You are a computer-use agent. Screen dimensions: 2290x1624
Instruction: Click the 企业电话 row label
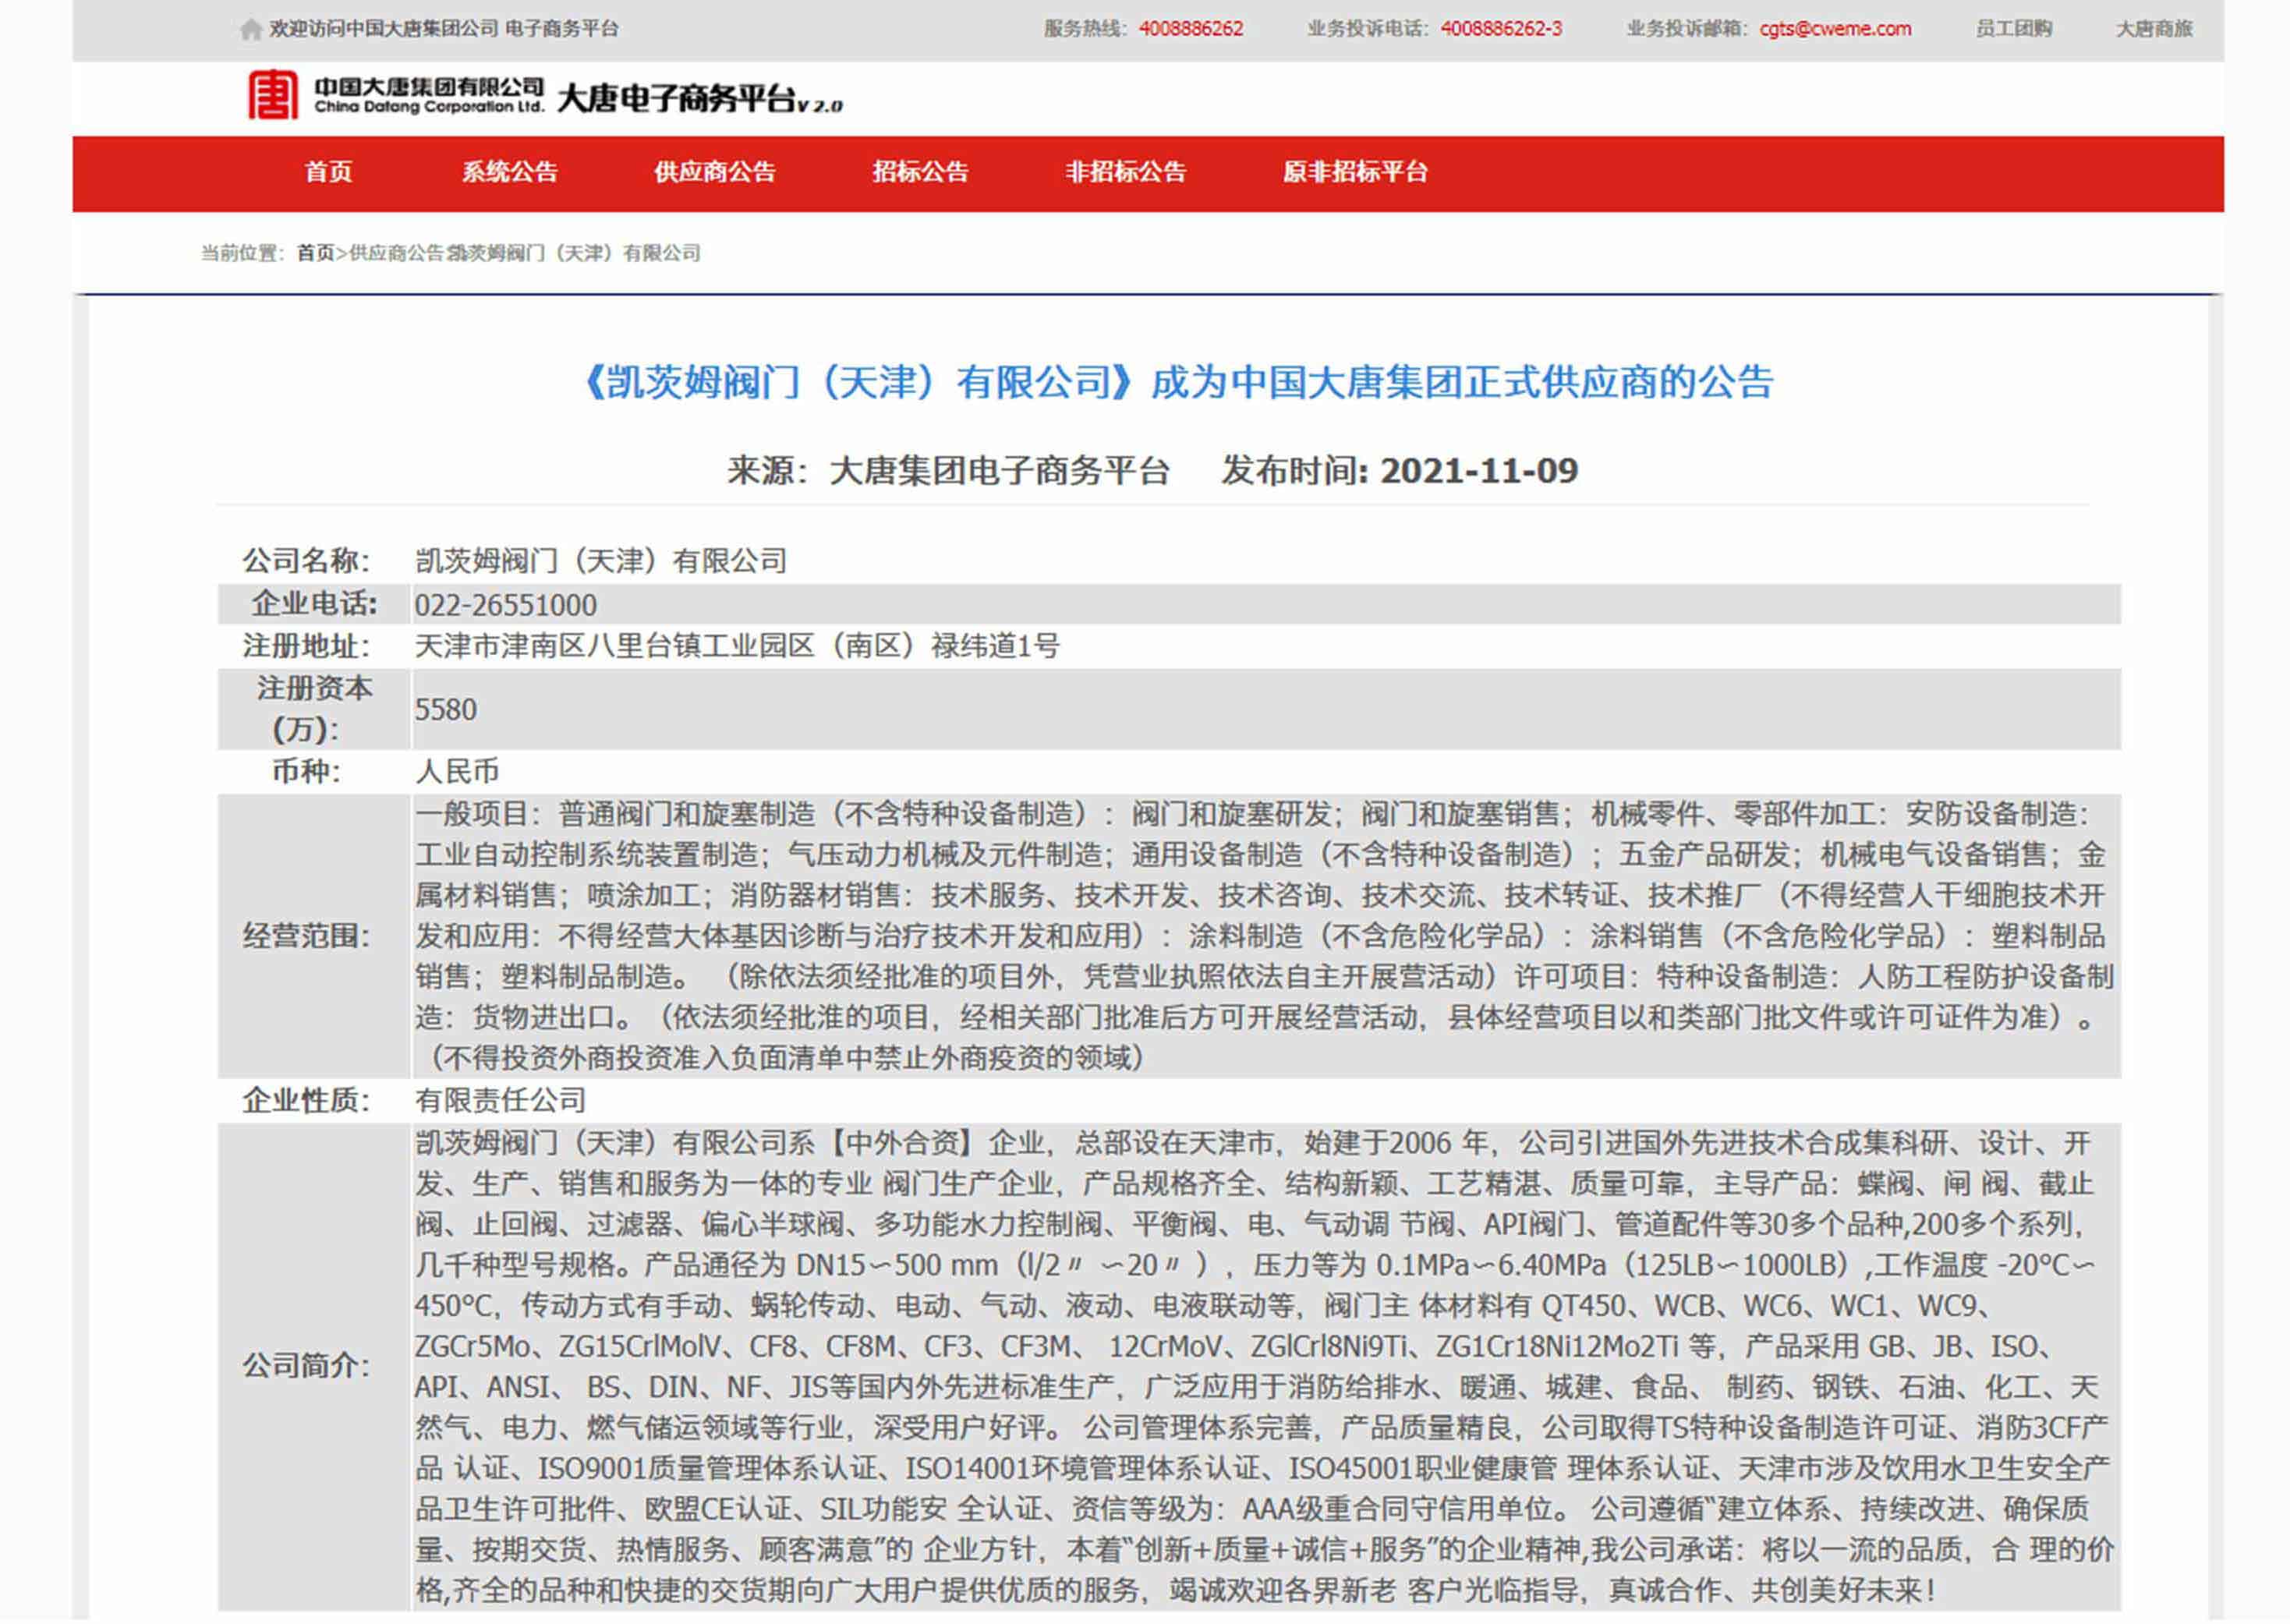(314, 604)
